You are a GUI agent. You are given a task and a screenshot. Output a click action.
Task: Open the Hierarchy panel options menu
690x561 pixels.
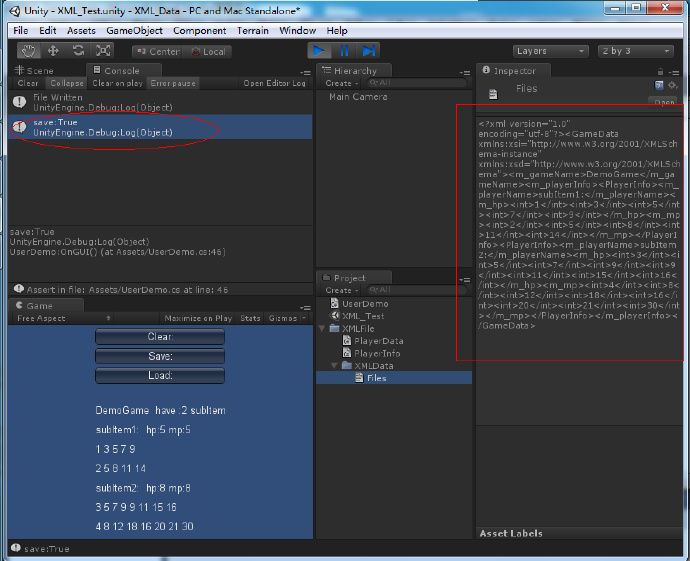click(465, 73)
